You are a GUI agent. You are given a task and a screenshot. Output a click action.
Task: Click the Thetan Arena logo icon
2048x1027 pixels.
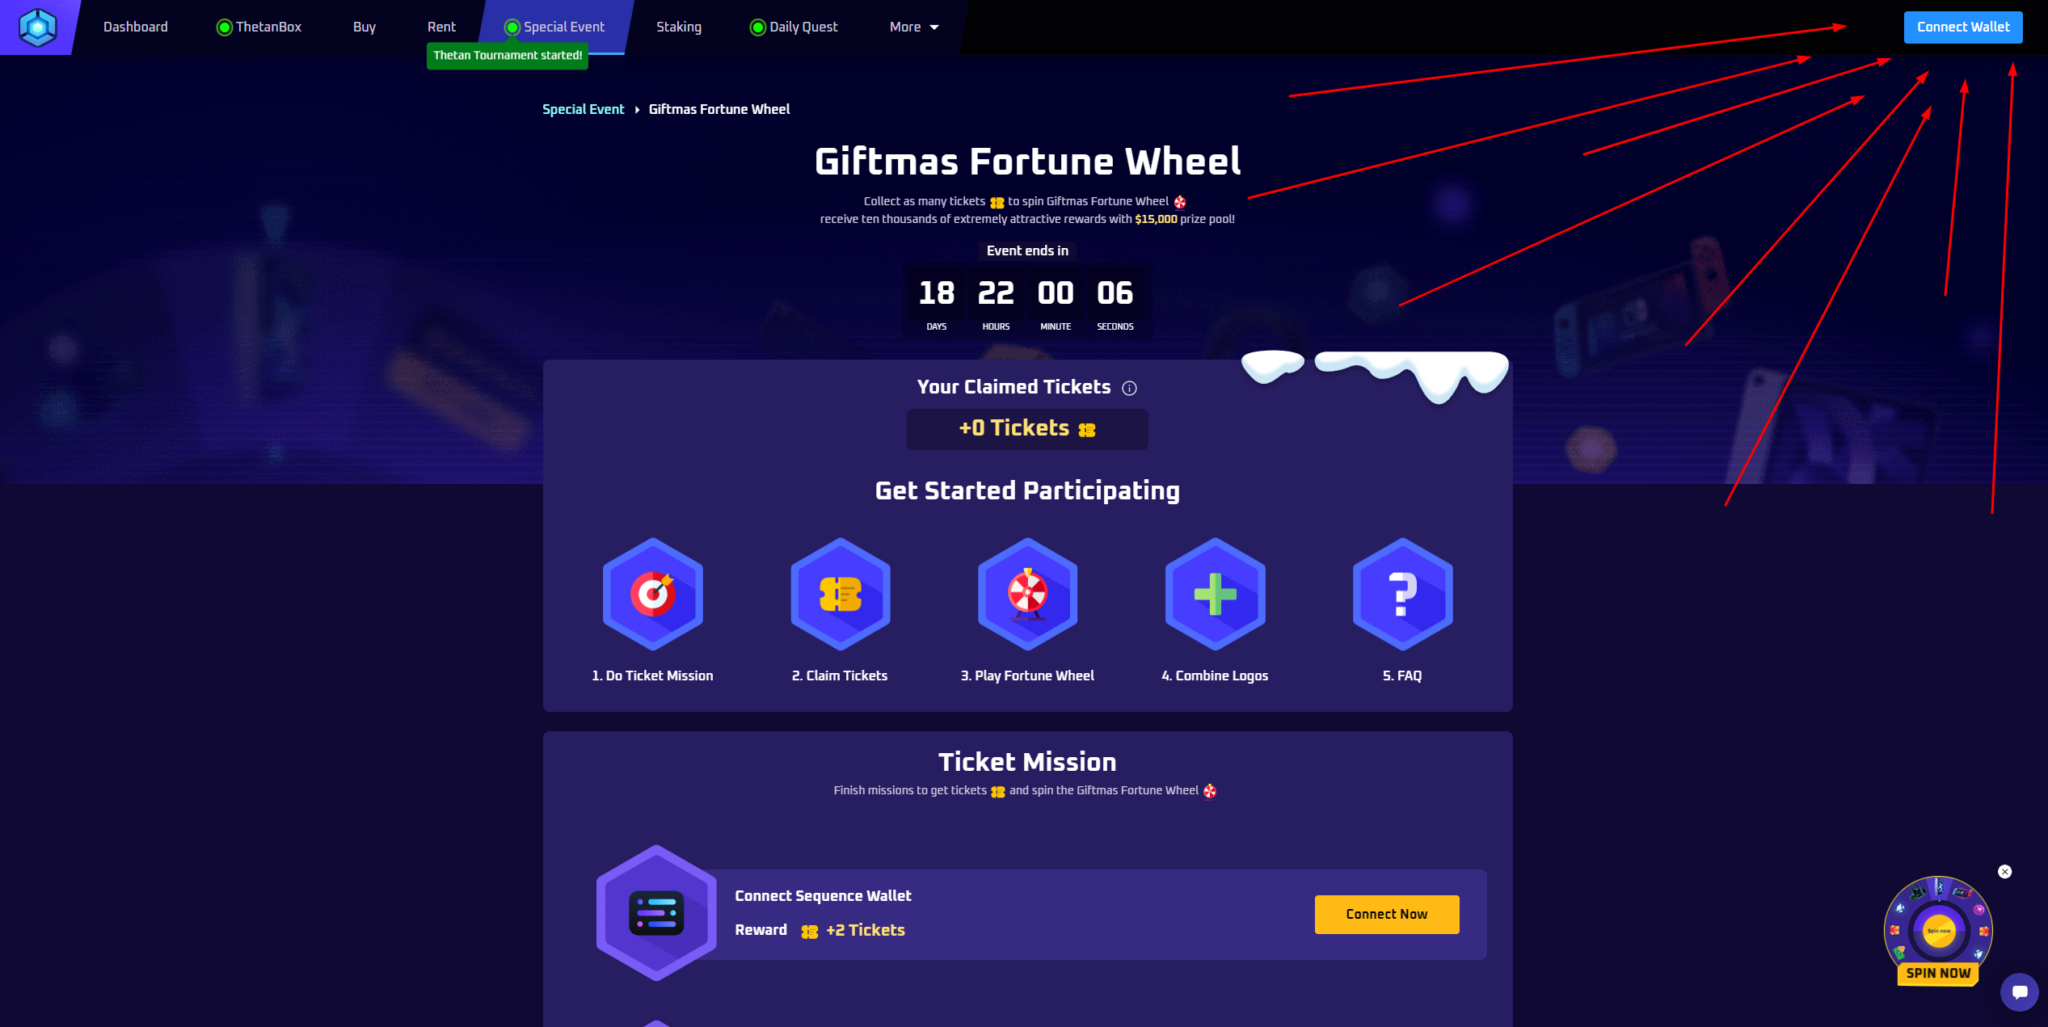[38, 27]
